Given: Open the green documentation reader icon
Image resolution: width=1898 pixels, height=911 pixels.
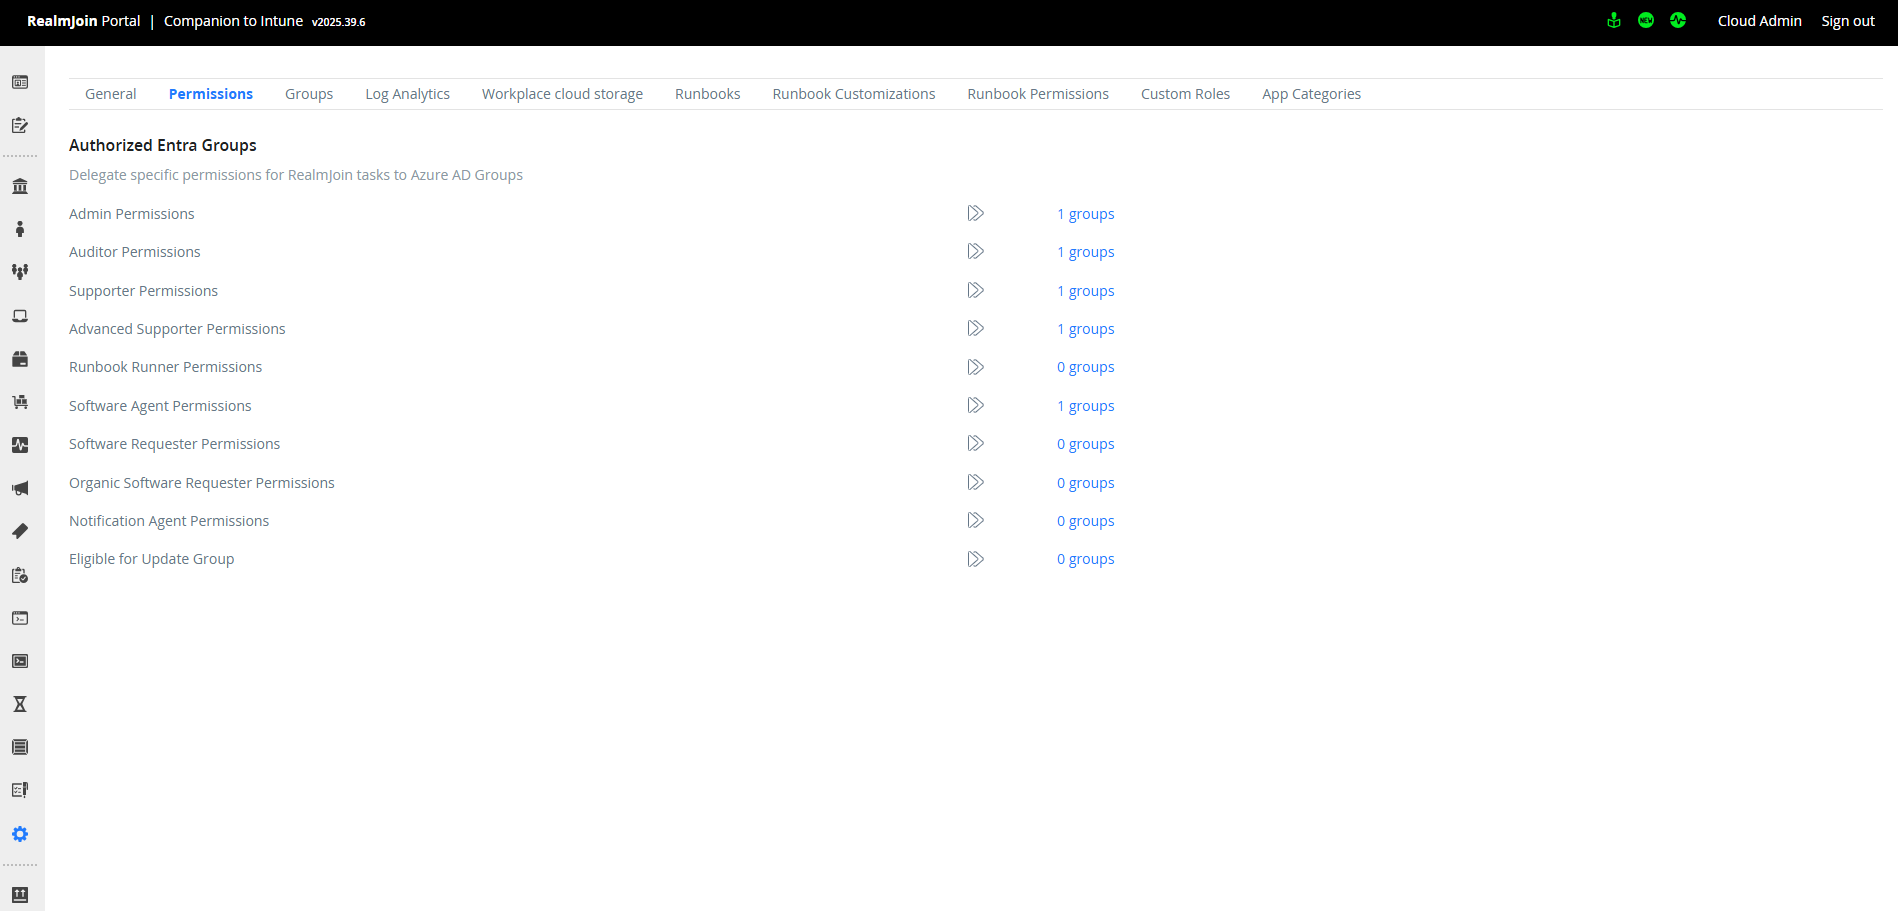Looking at the screenshot, I should [x=1613, y=21].
